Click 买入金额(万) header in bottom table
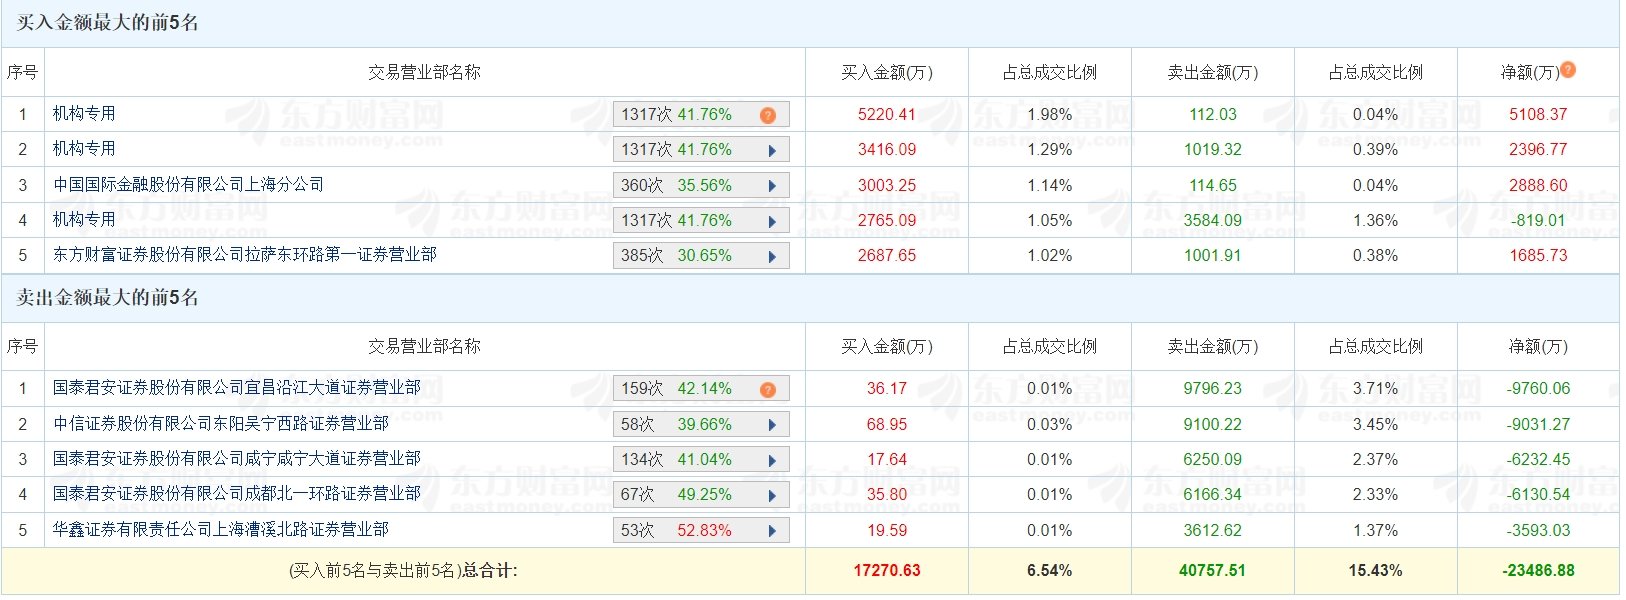Viewport: 1626px width, 600px height. [x=886, y=347]
